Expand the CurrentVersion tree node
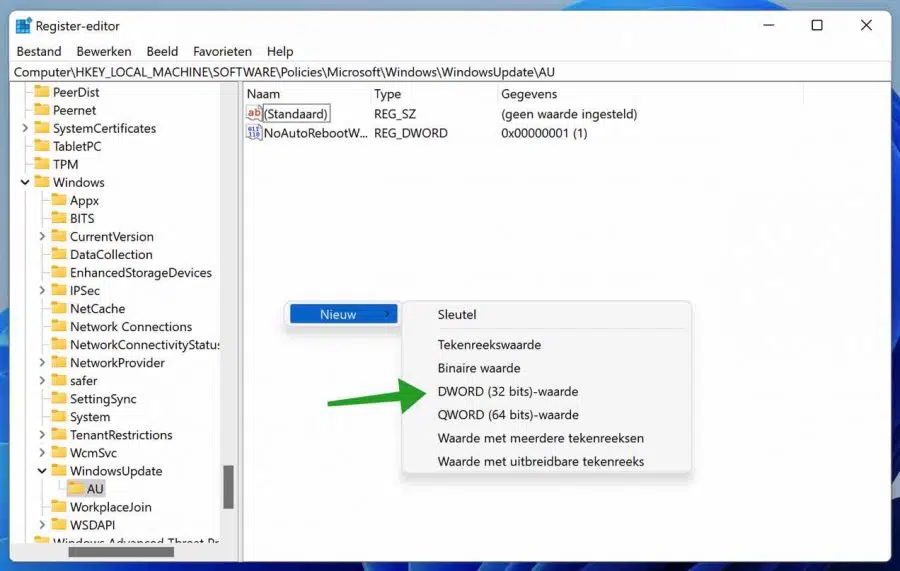The image size is (900, 571). pyautogui.click(x=42, y=236)
